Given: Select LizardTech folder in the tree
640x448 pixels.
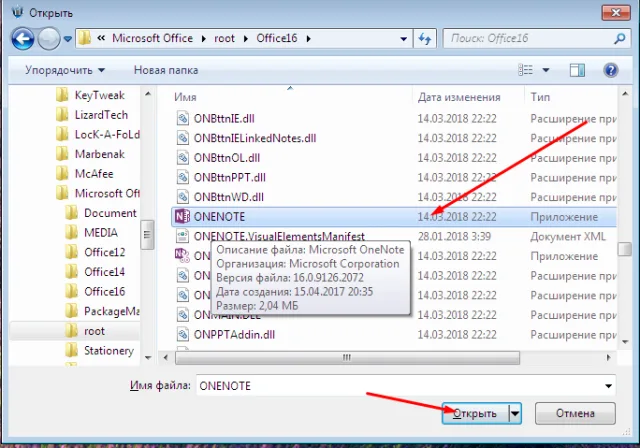Looking at the screenshot, I should 92,115.
